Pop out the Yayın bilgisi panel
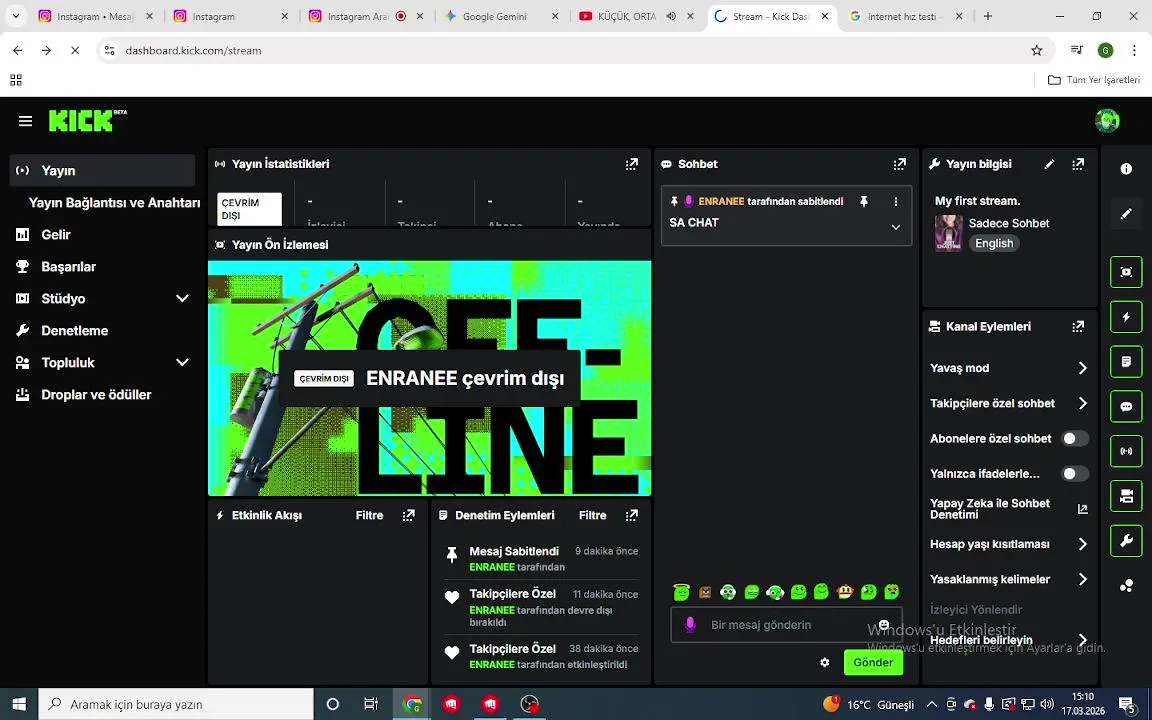 click(1078, 164)
